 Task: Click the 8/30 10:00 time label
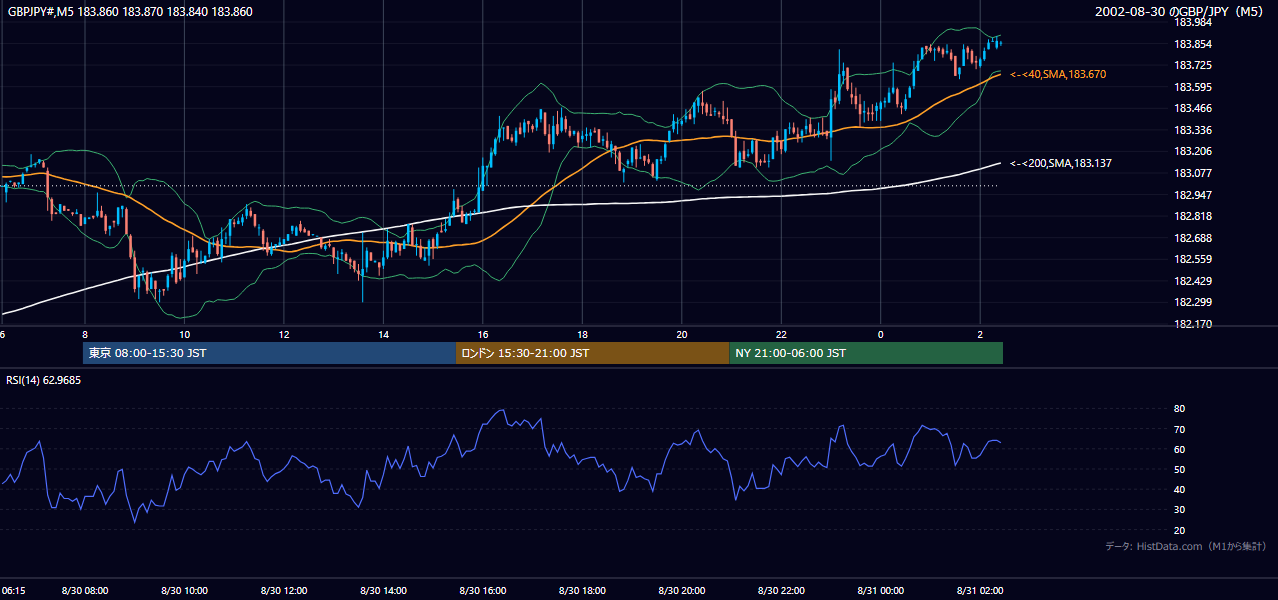point(184,590)
